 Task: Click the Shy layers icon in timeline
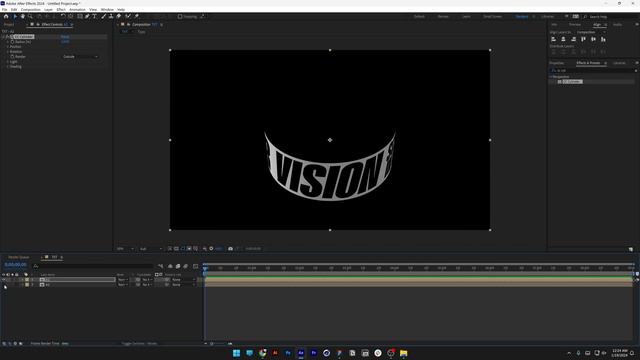[170, 266]
